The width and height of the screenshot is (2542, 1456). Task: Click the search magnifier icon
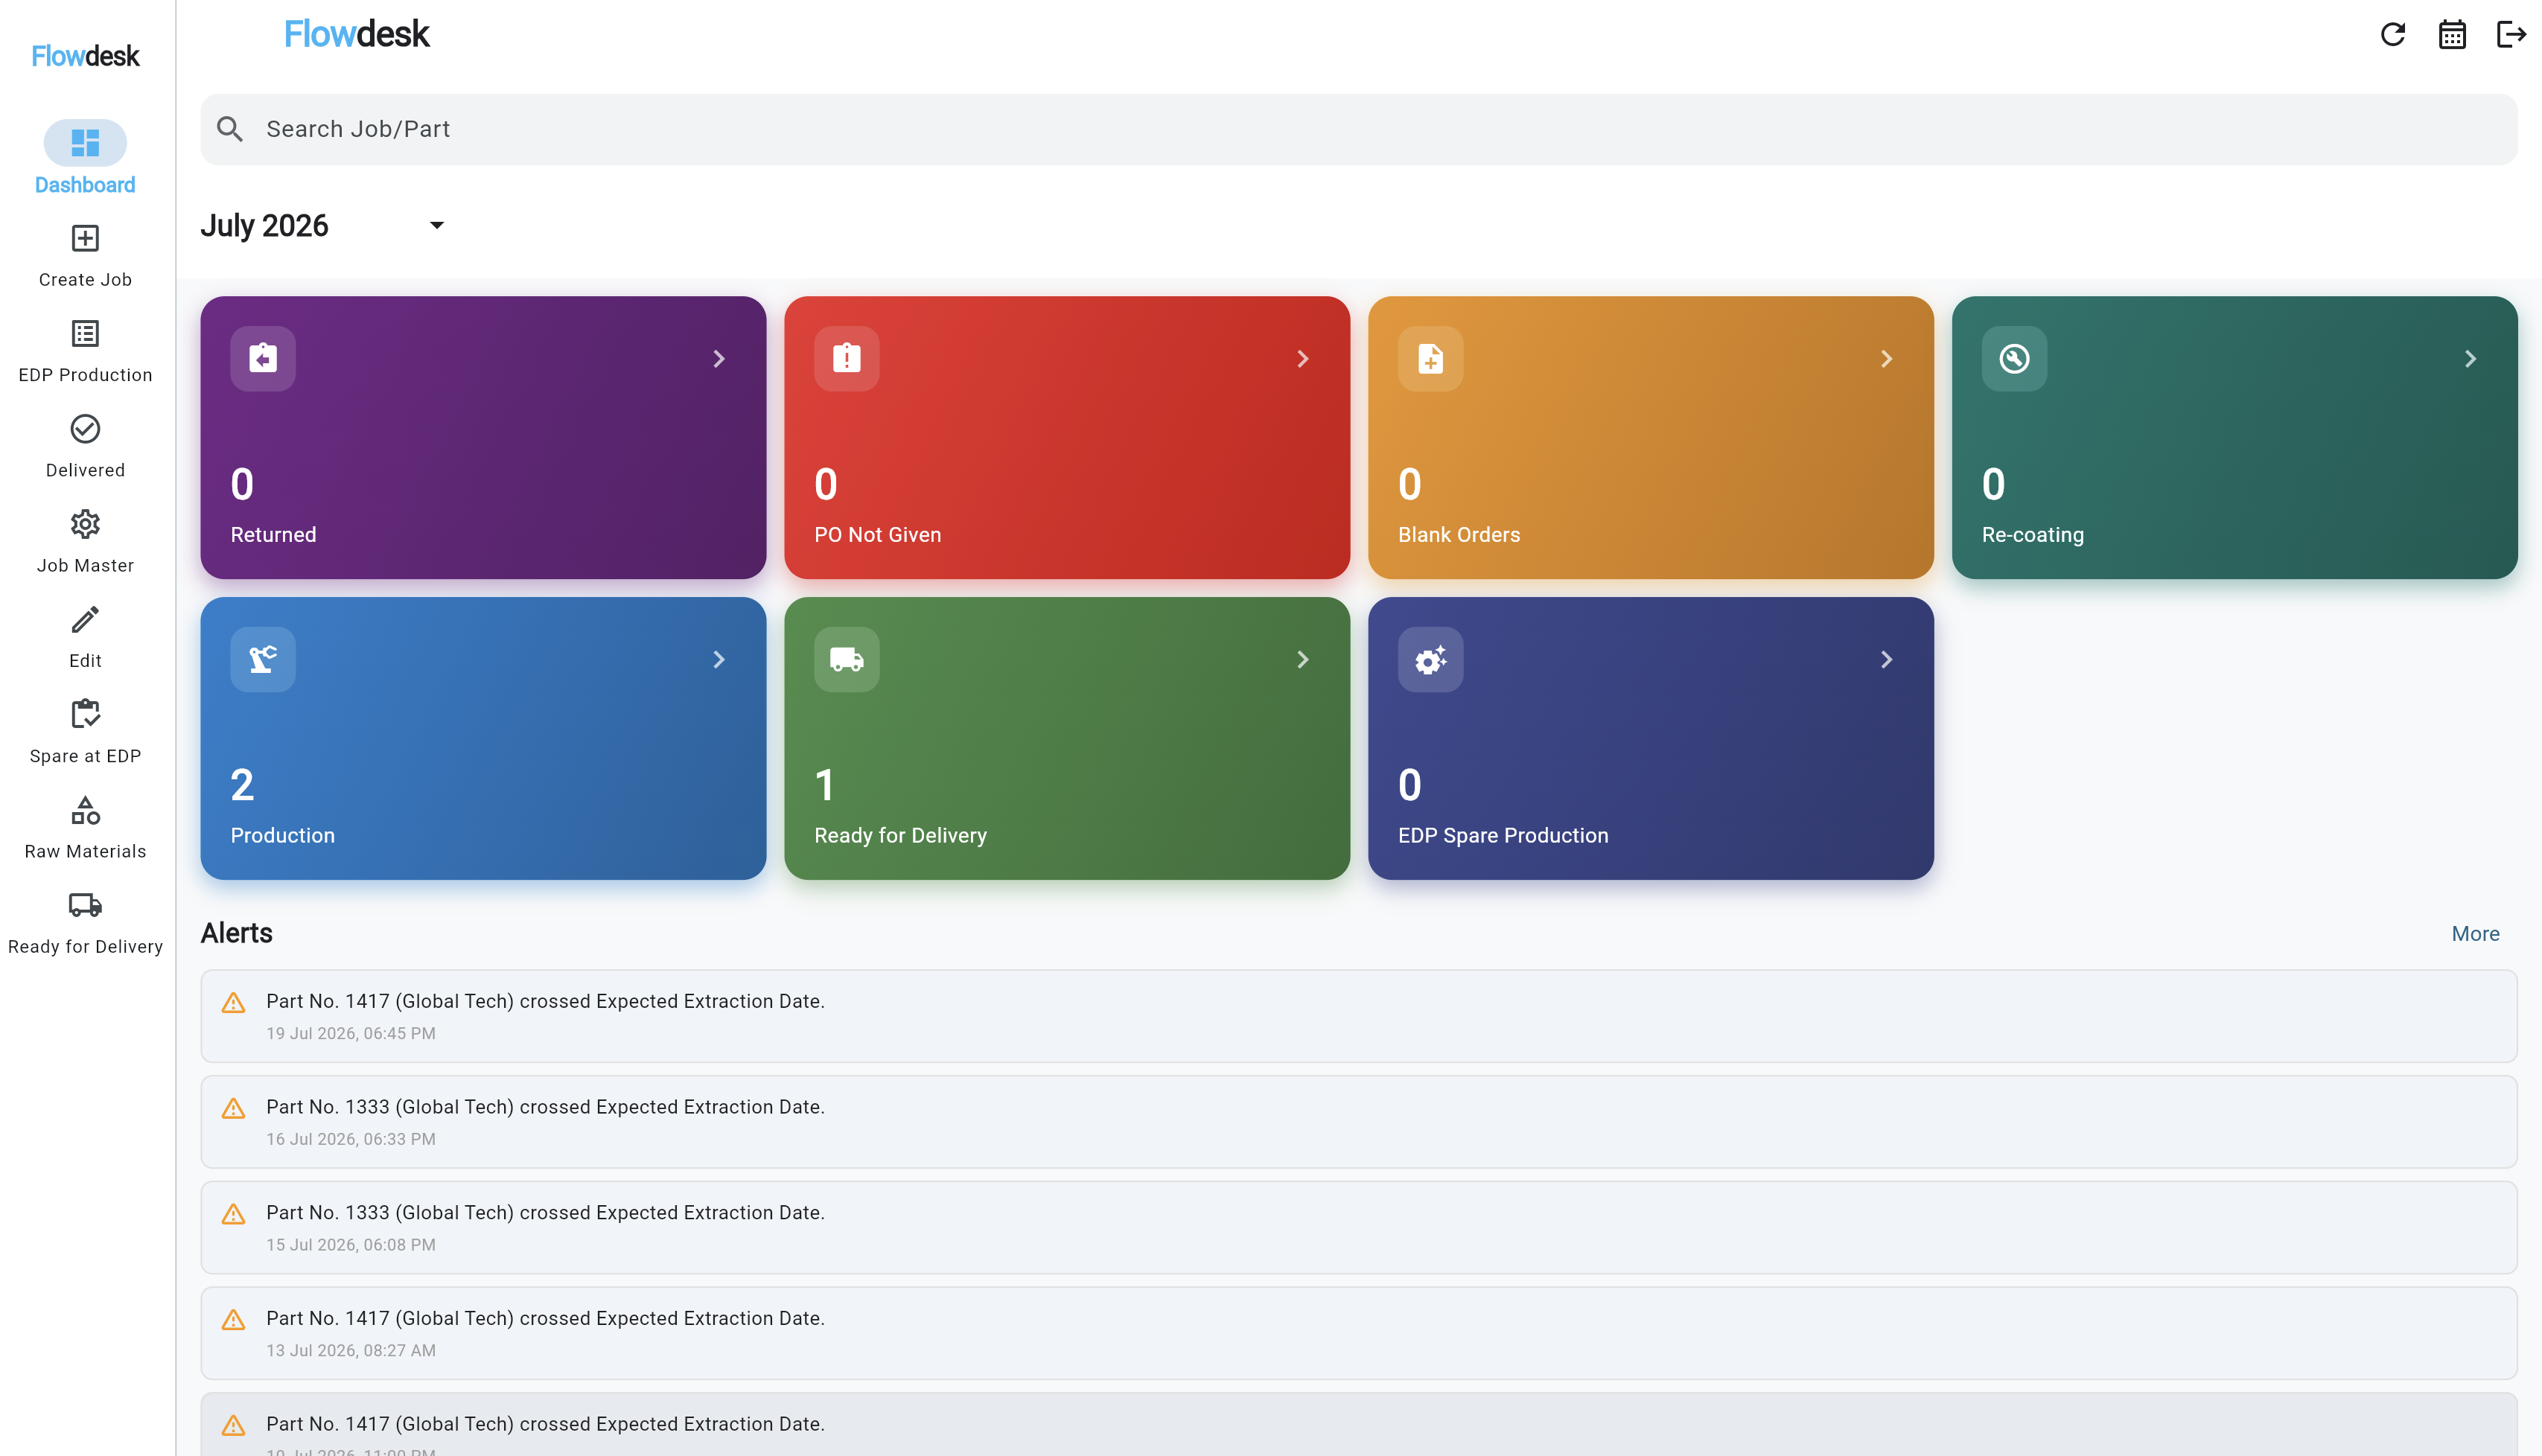coord(230,129)
